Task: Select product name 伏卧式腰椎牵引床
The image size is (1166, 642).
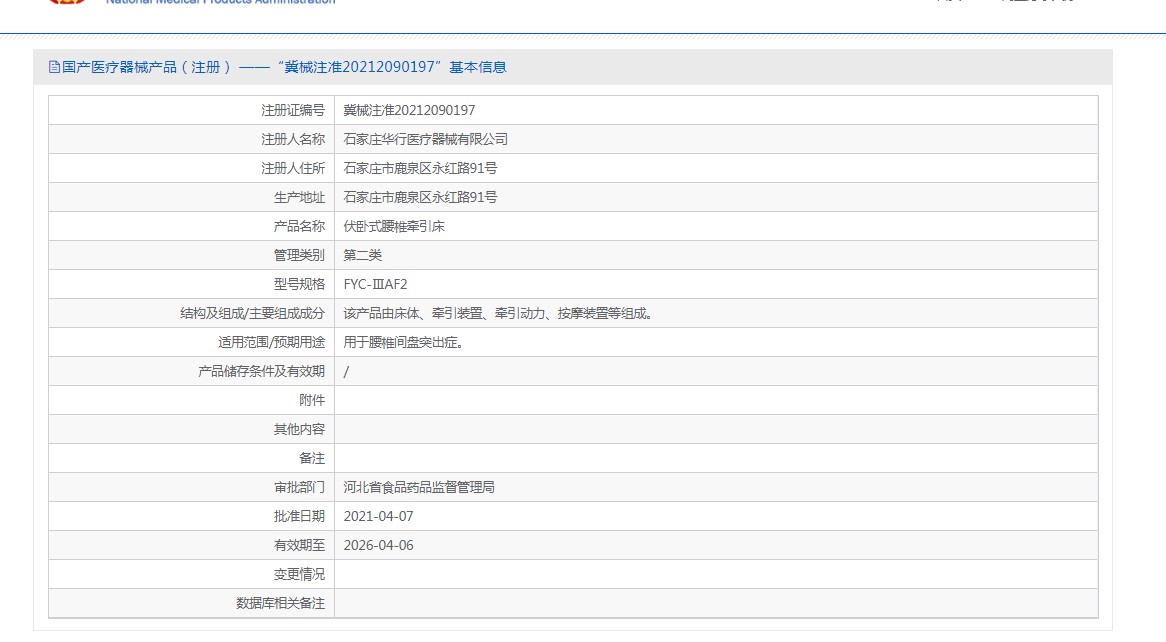Action: click(394, 226)
